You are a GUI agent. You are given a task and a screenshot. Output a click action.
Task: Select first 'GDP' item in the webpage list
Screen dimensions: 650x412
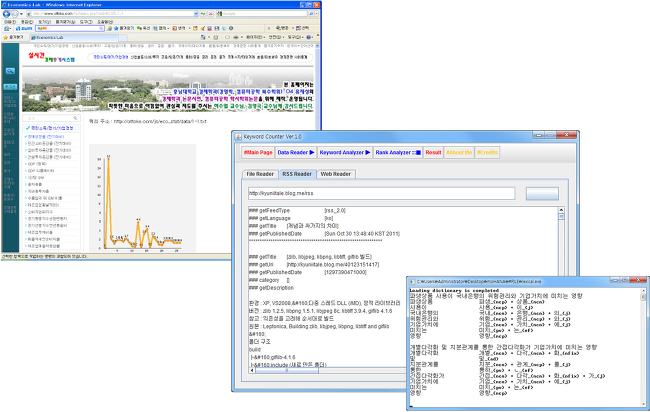tap(36, 164)
